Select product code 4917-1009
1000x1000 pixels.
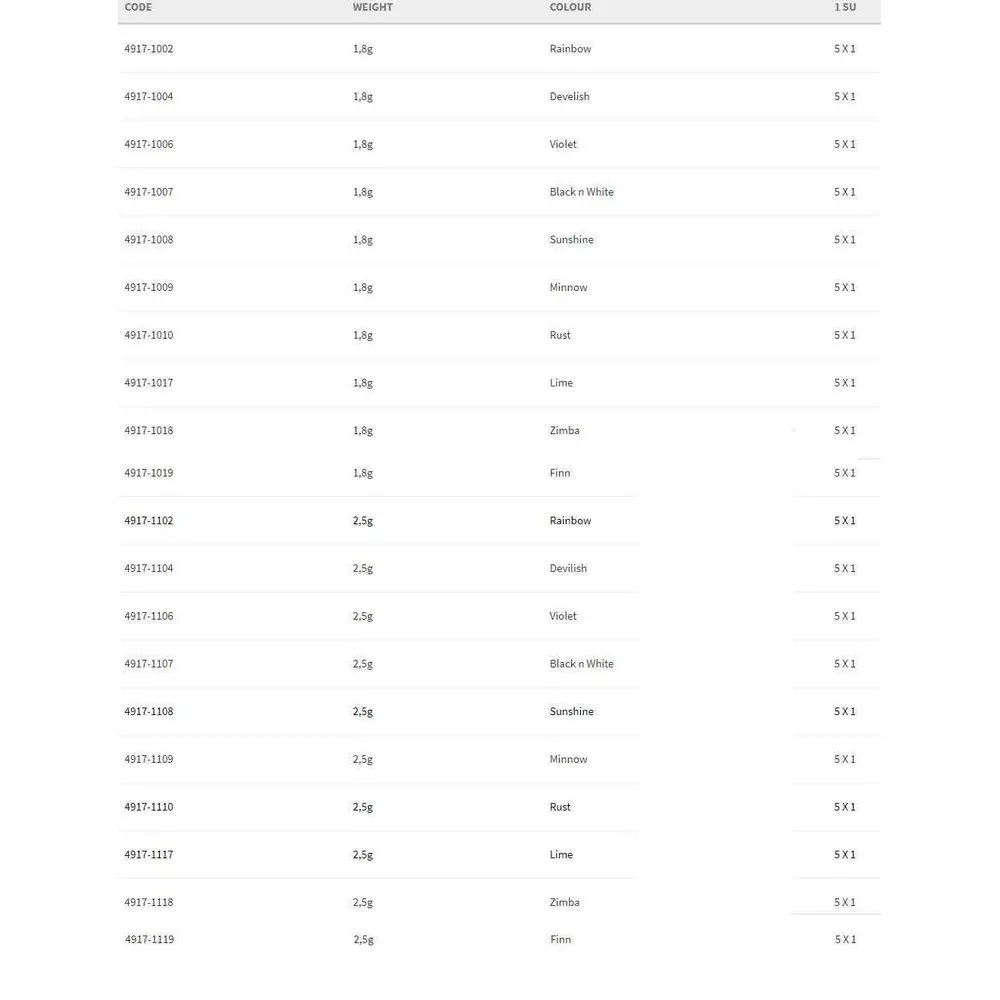[149, 288]
